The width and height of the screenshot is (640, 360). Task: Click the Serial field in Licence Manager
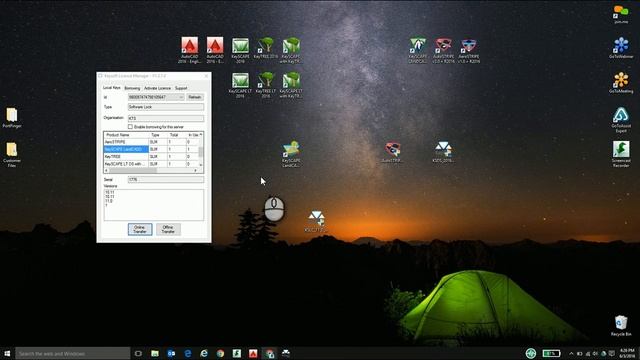tap(165, 180)
